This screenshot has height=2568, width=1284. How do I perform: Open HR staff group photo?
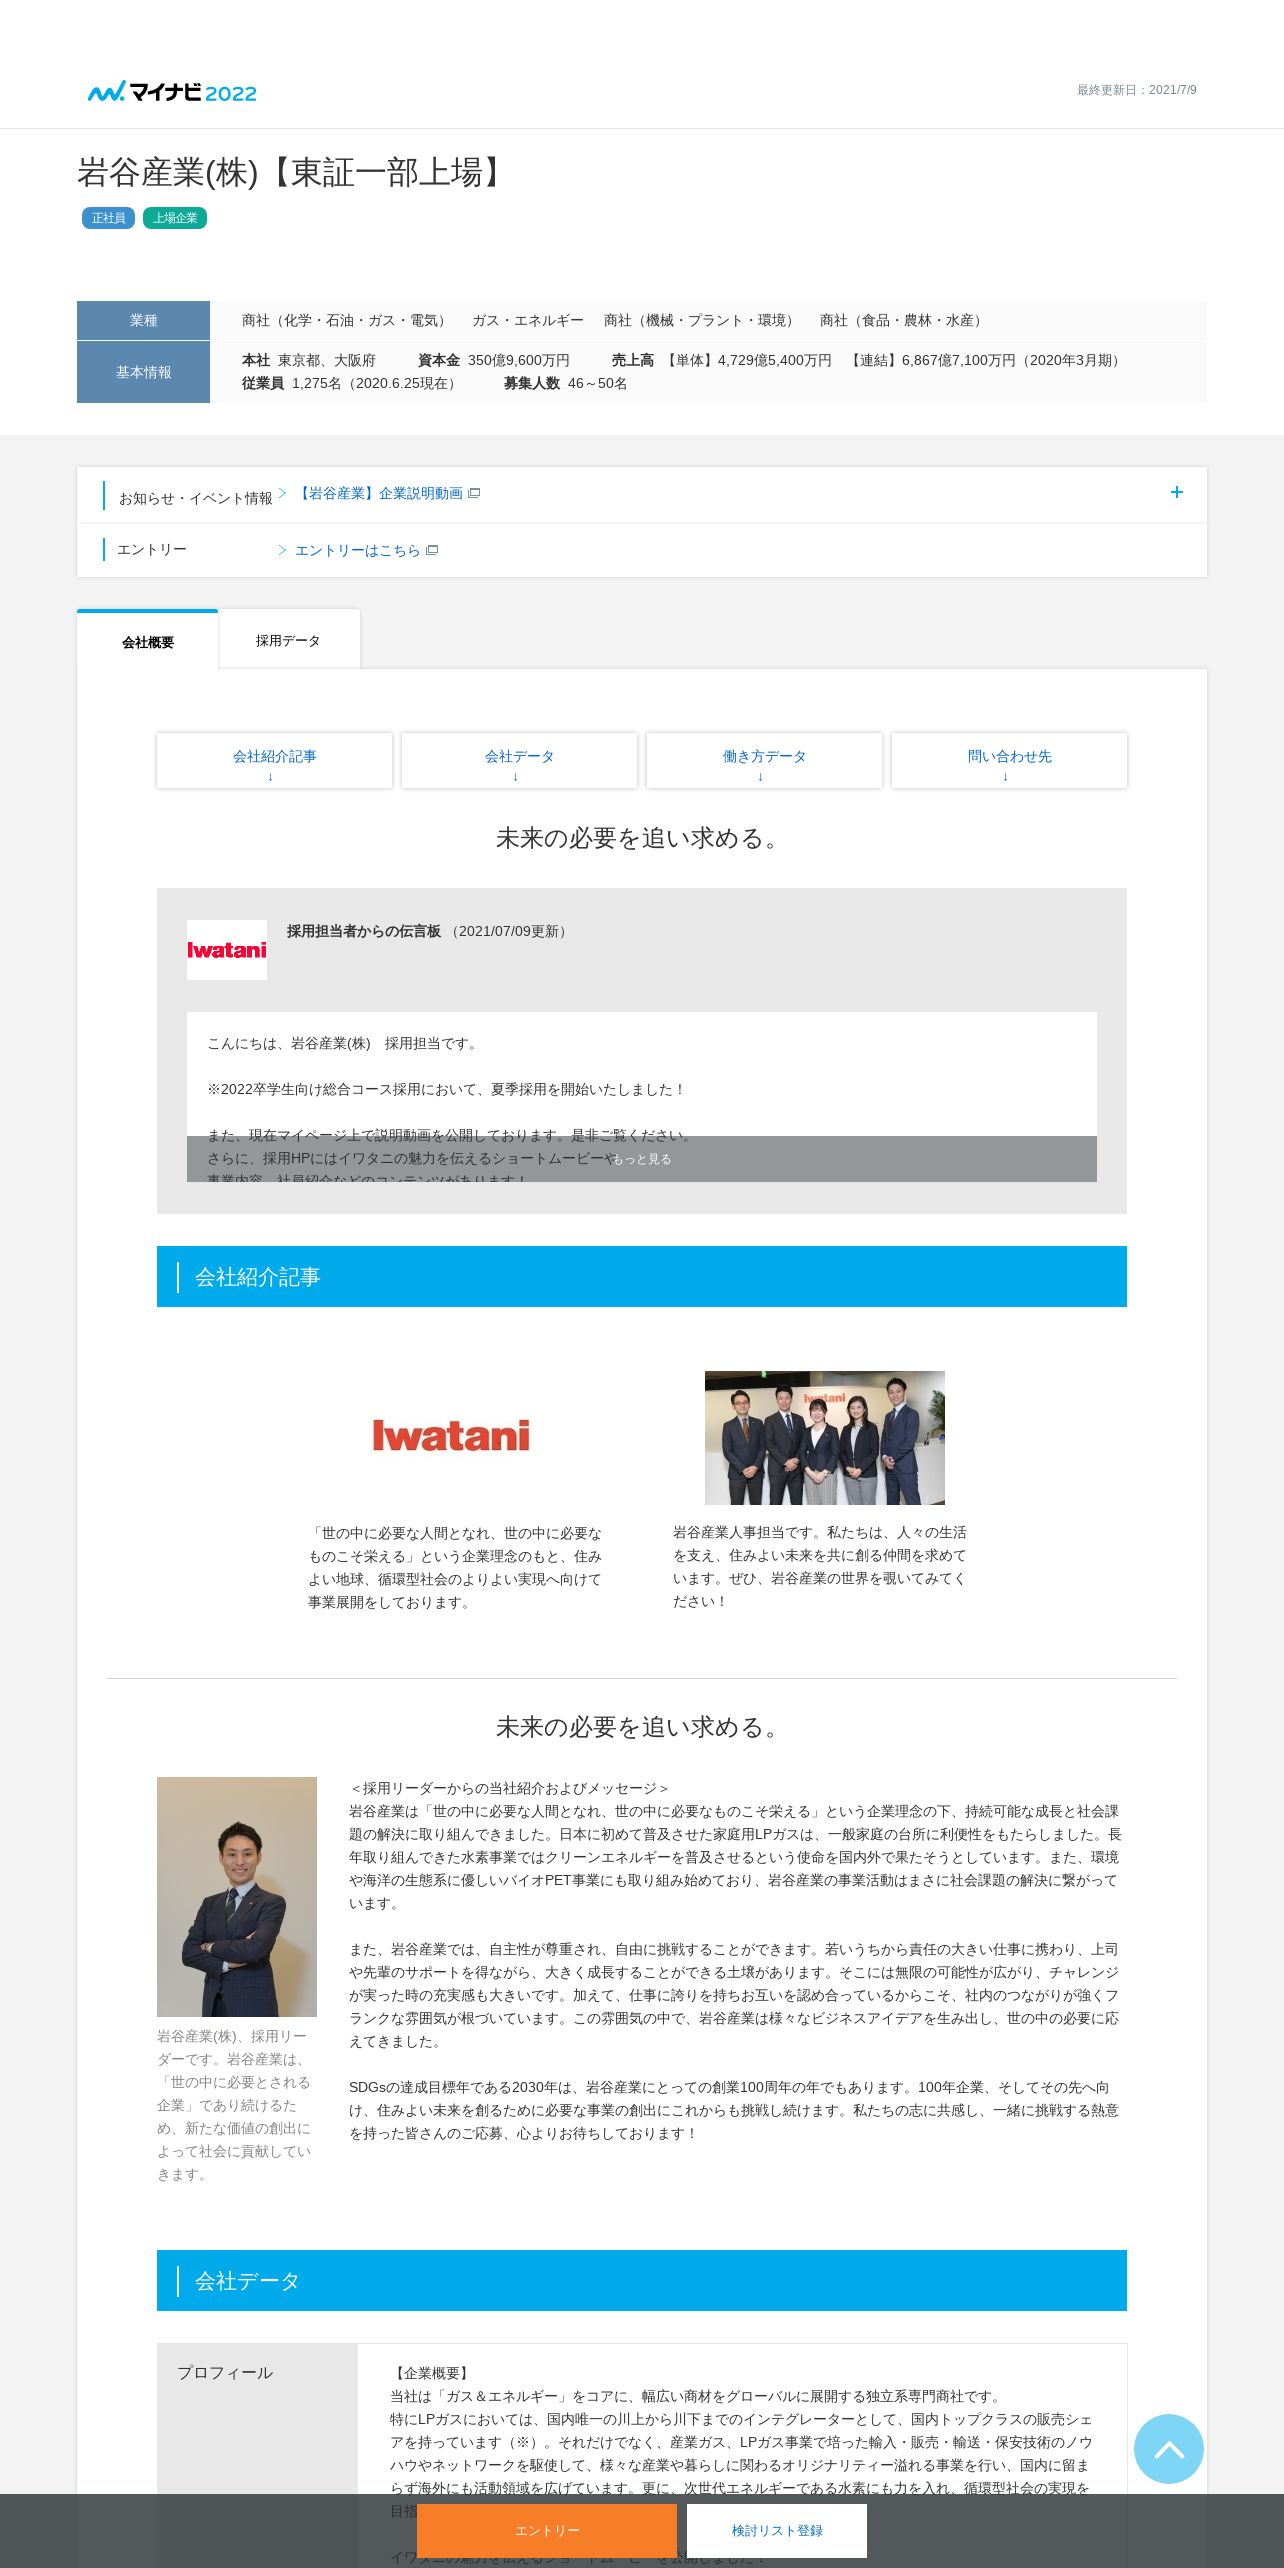(825, 1438)
